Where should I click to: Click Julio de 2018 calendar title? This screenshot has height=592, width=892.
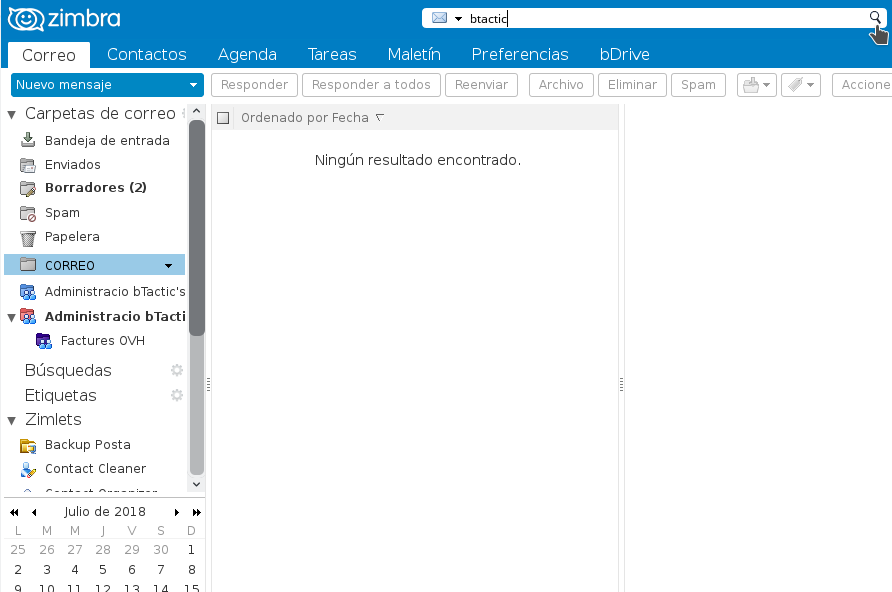click(105, 512)
